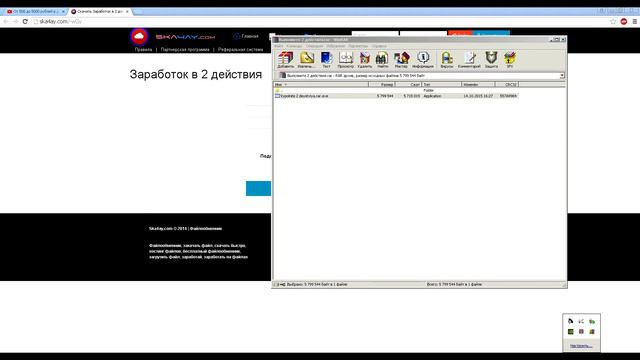Viewport: 640px width, 360px height.
Task: Click the 'Skачay.com © 2015' footer text
Action: [185, 229]
